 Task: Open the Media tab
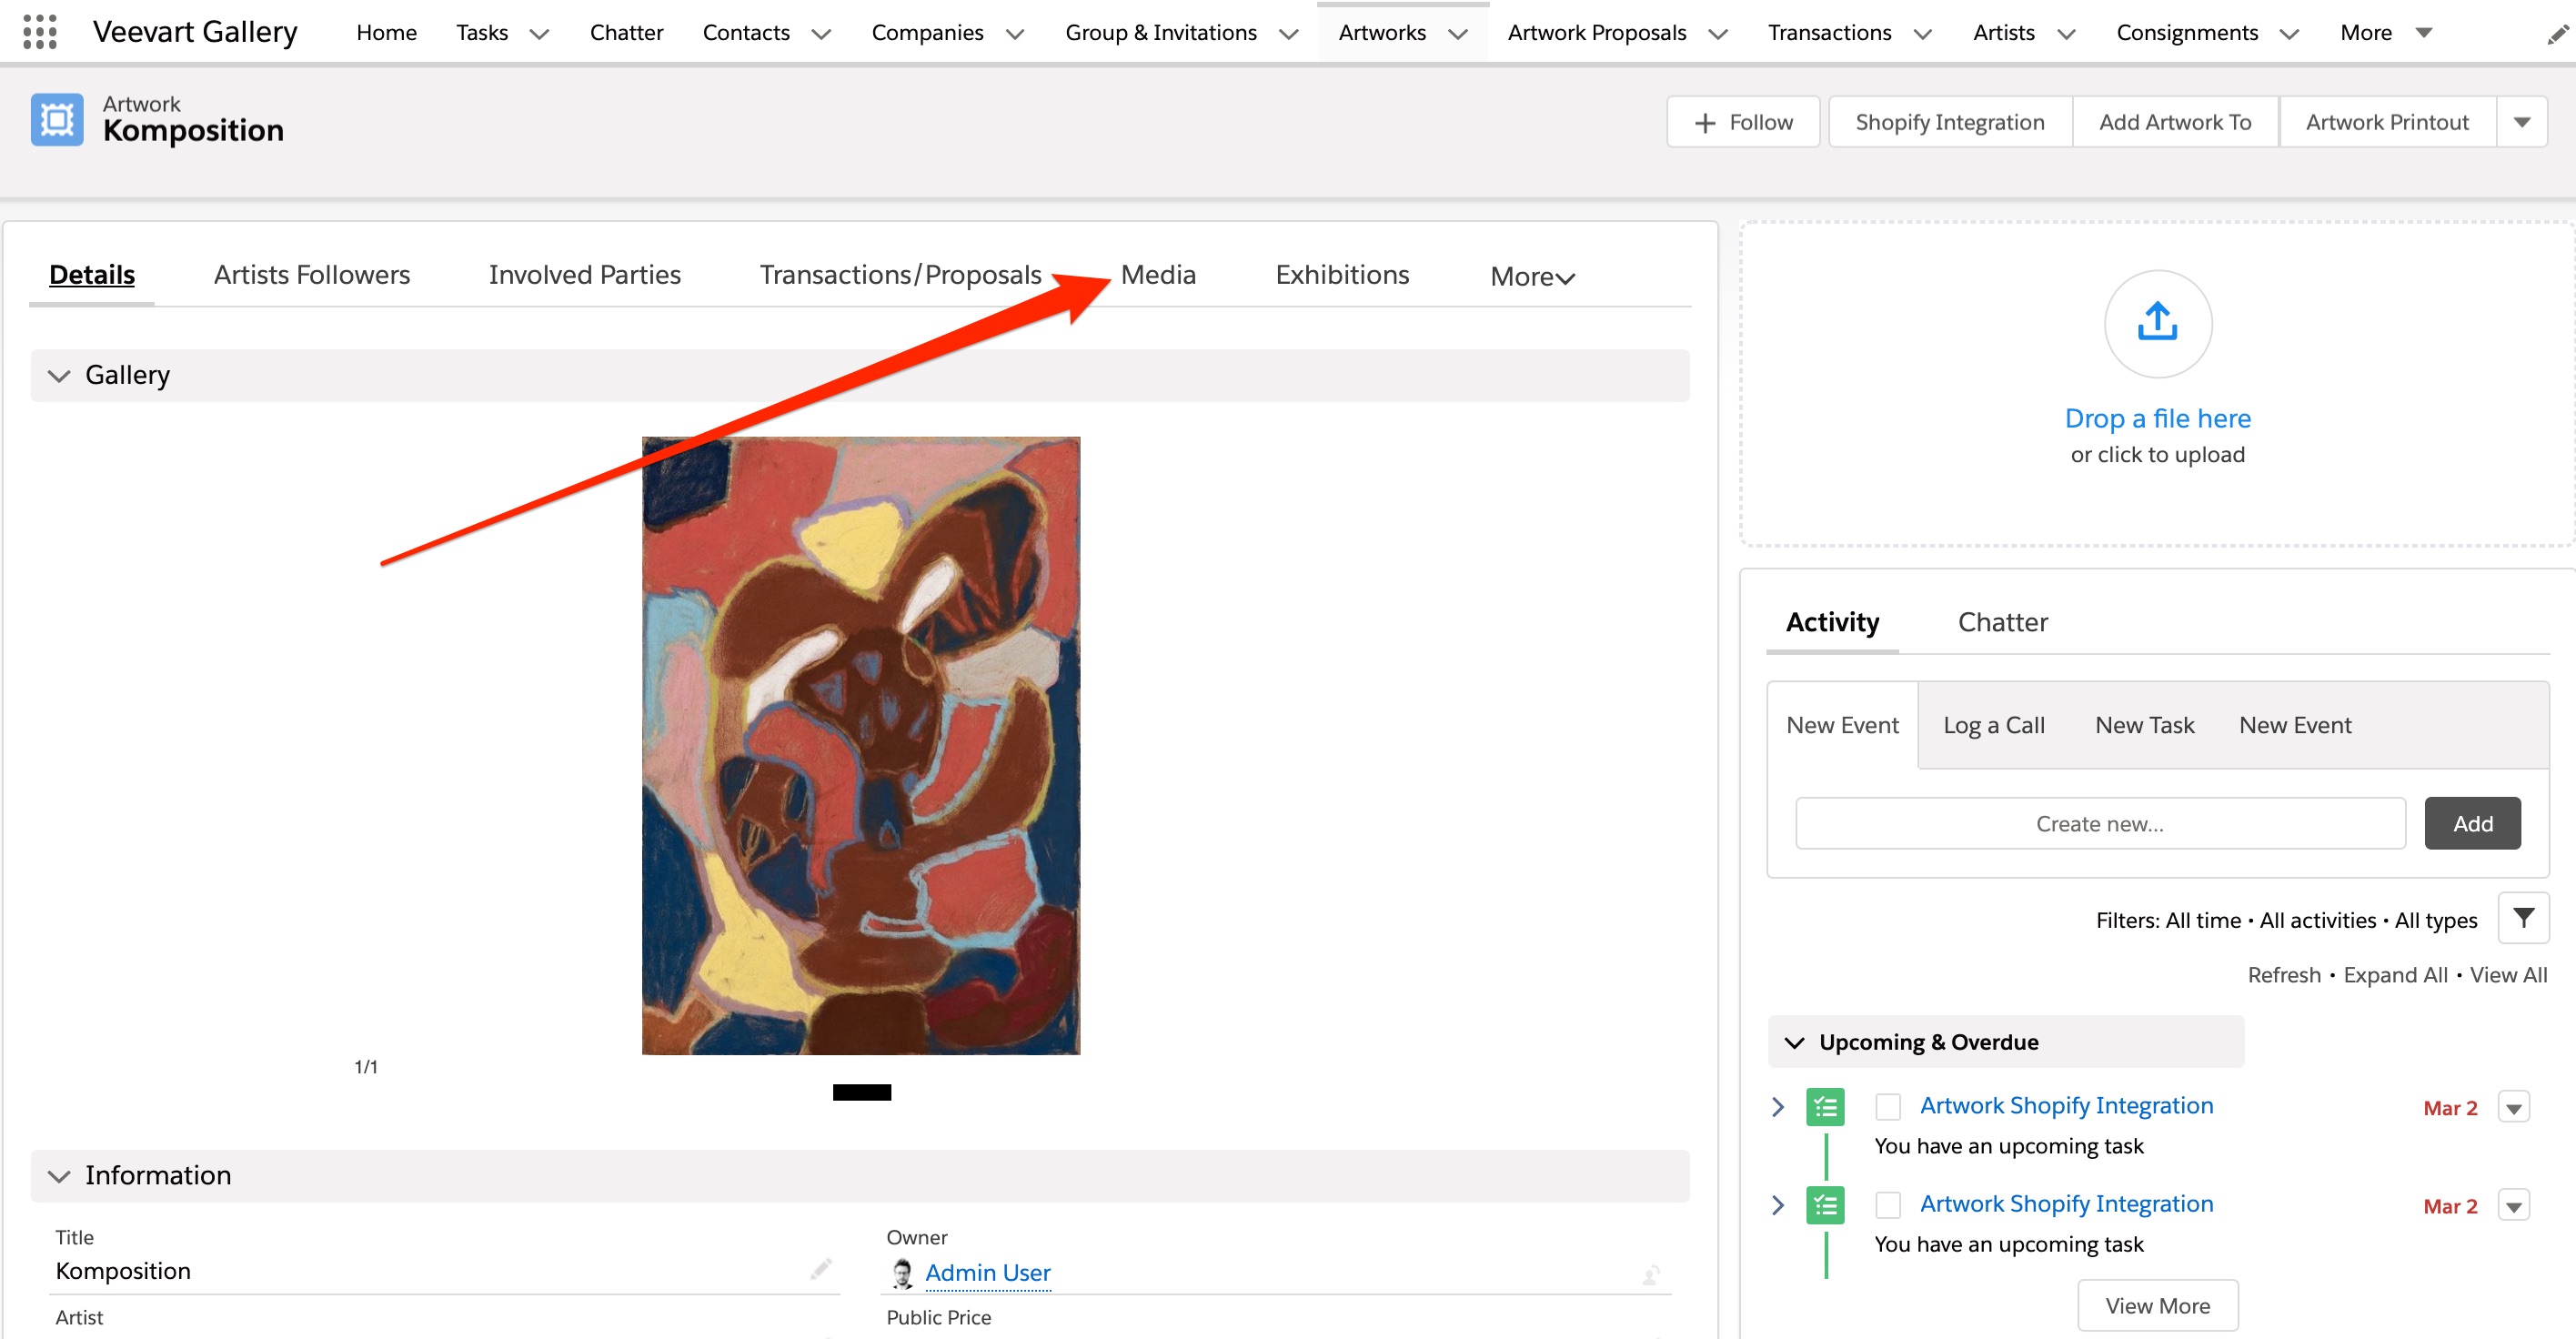[x=1158, y=274]
